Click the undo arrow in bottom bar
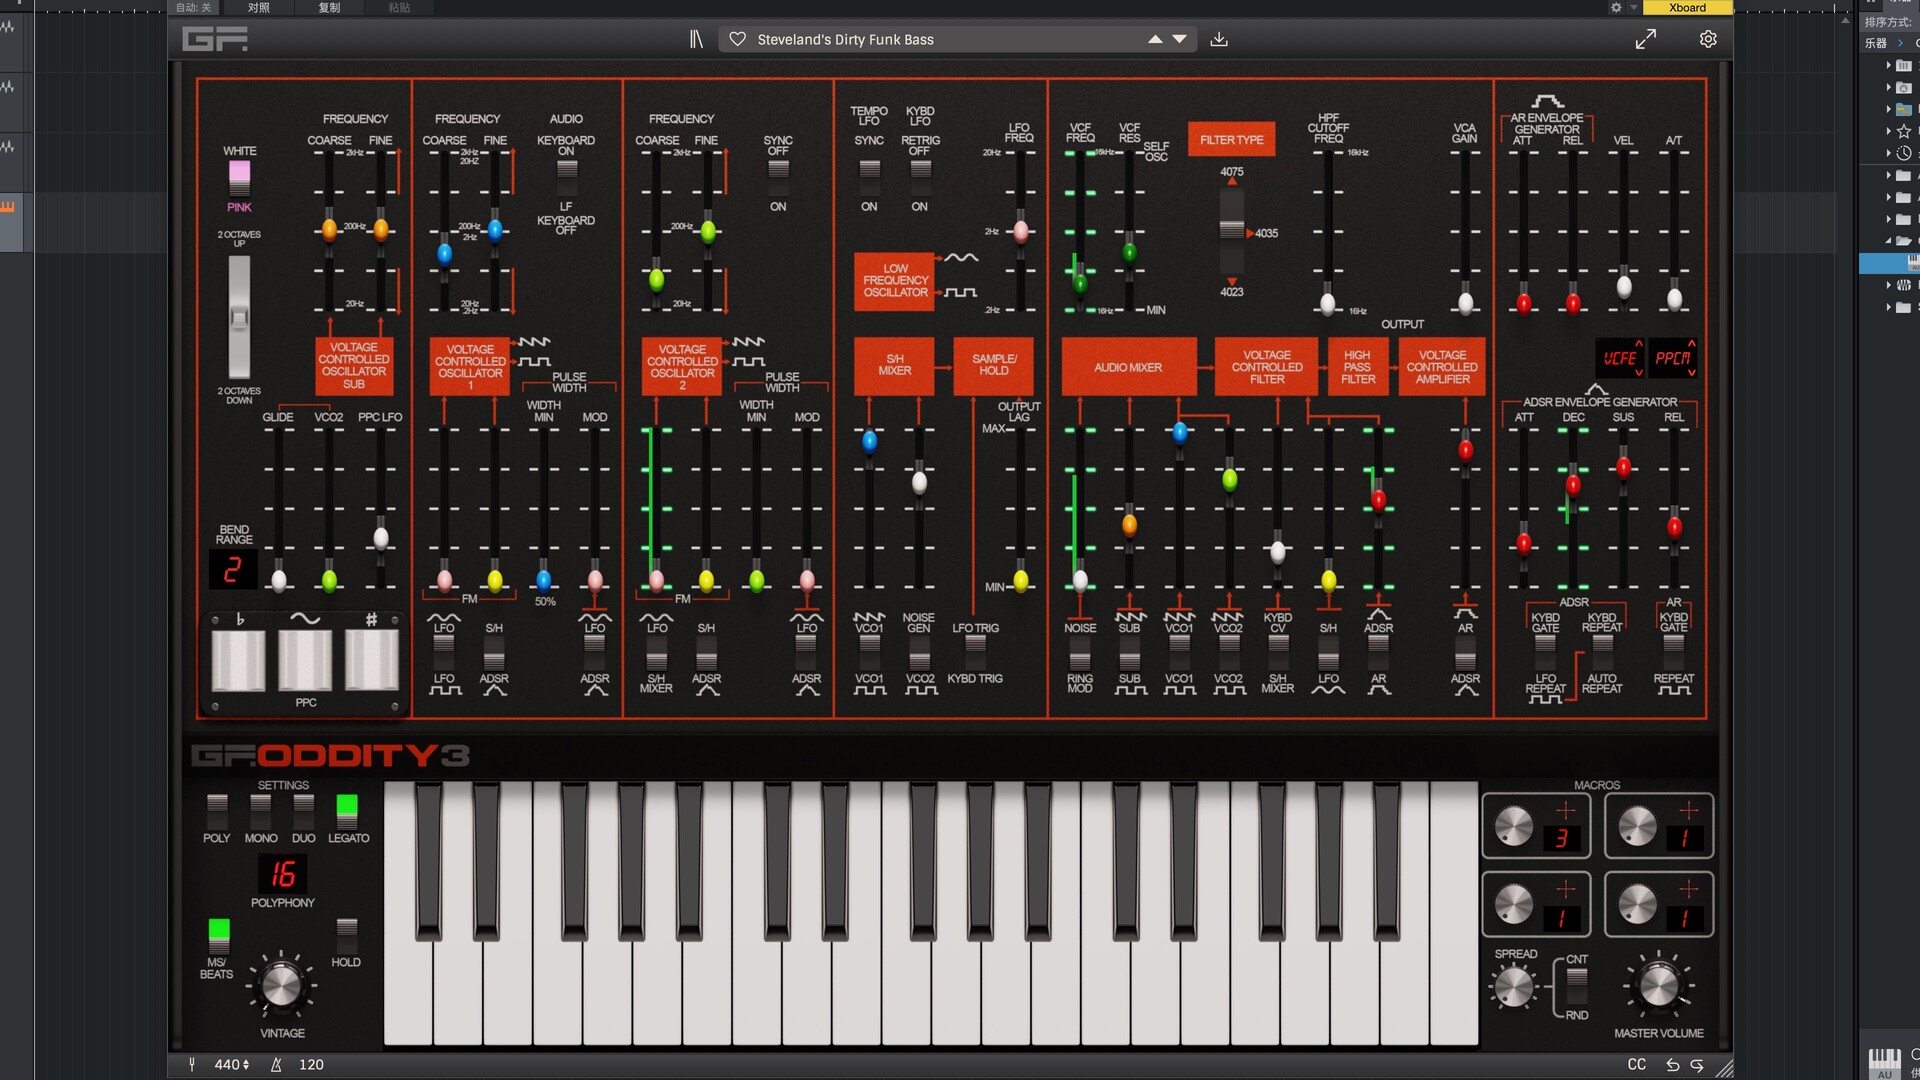The height and width of the screenshot is (1080, 1920). coord(1672,1065)
